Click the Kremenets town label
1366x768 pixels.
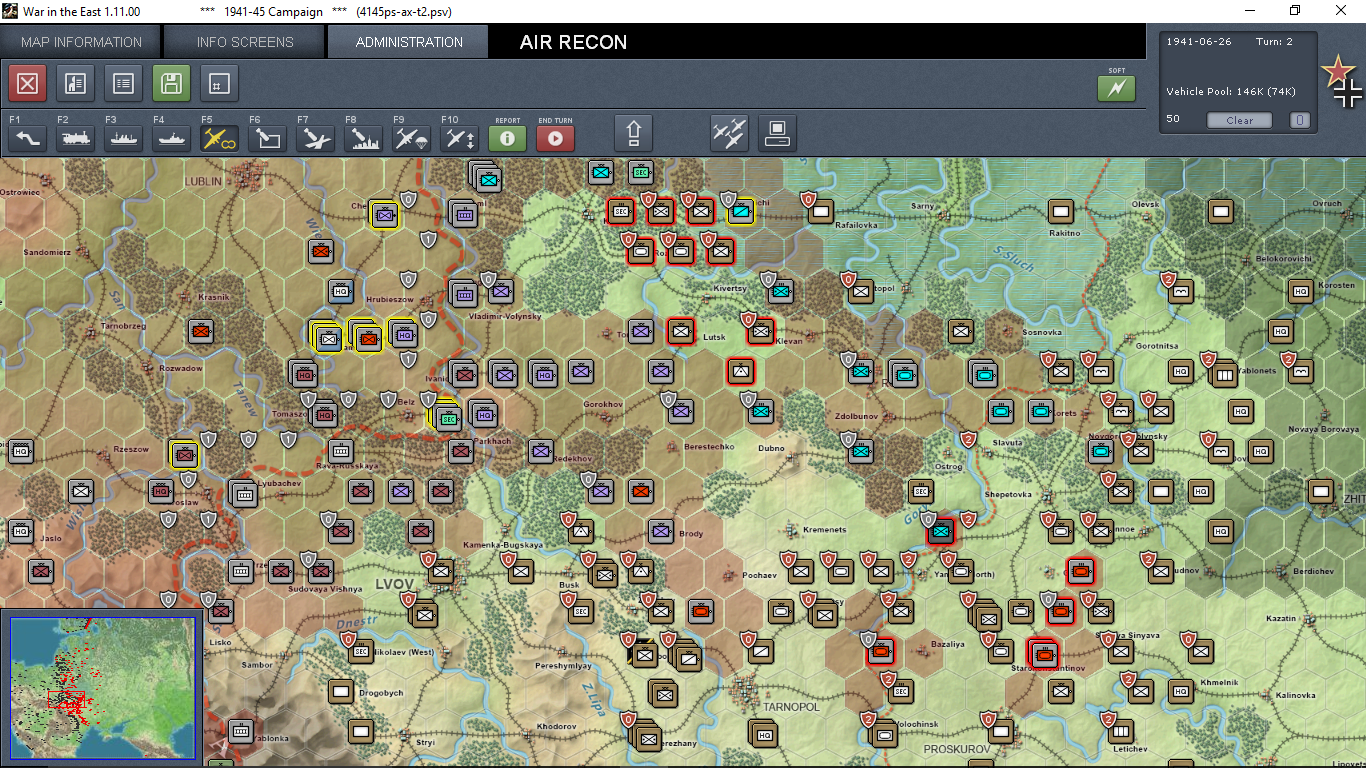click(823, 529)
